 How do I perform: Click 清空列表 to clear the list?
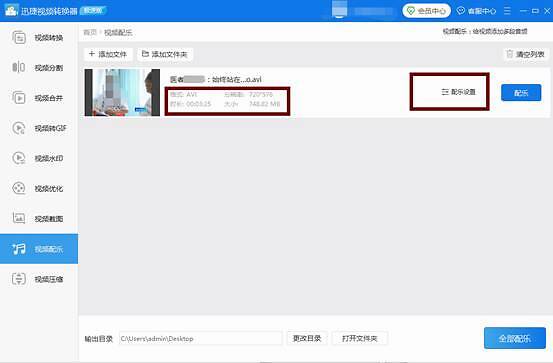(525, 54)
